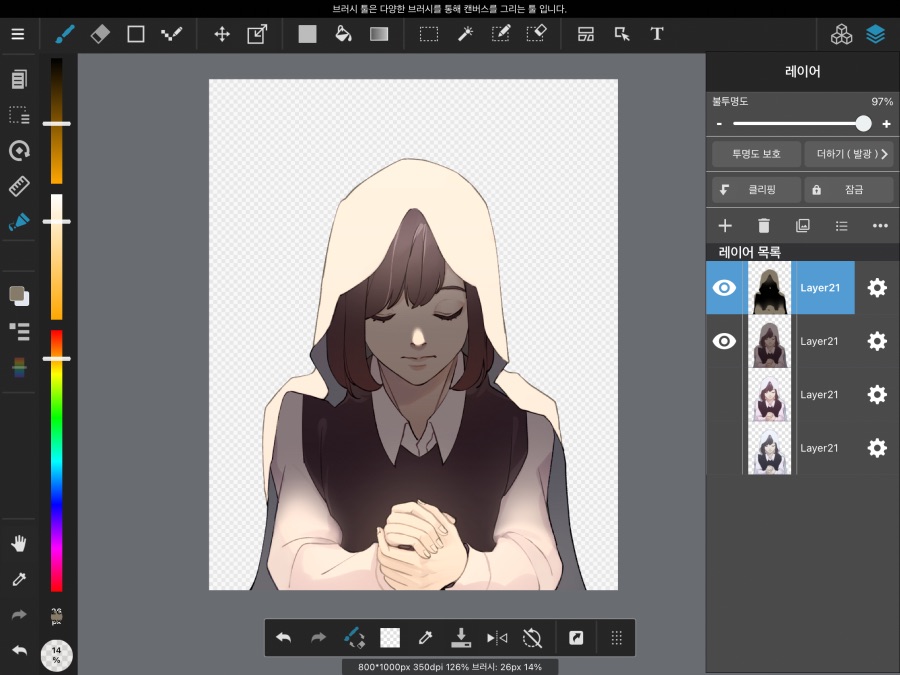Open the 더하기 (발광) blend mode dropdown
Screen dimensions: 900x675
[849, 154]
